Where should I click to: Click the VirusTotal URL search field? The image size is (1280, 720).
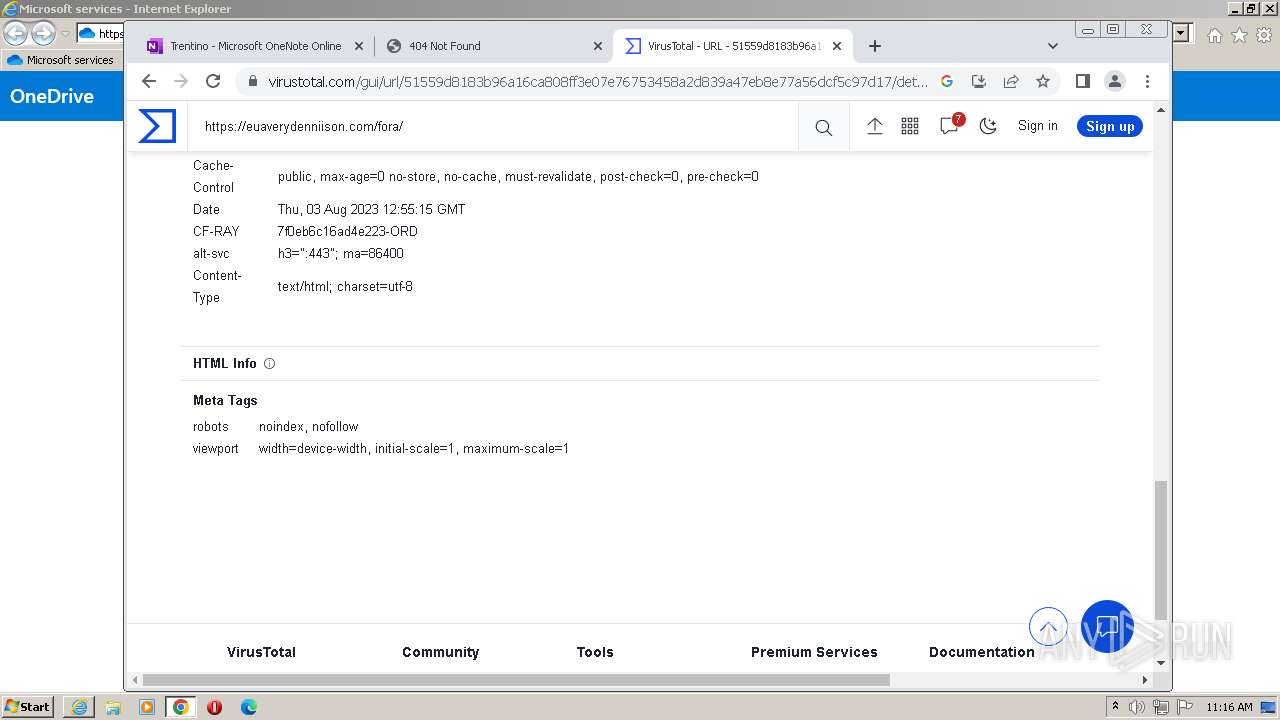click(x=495, y=126)
